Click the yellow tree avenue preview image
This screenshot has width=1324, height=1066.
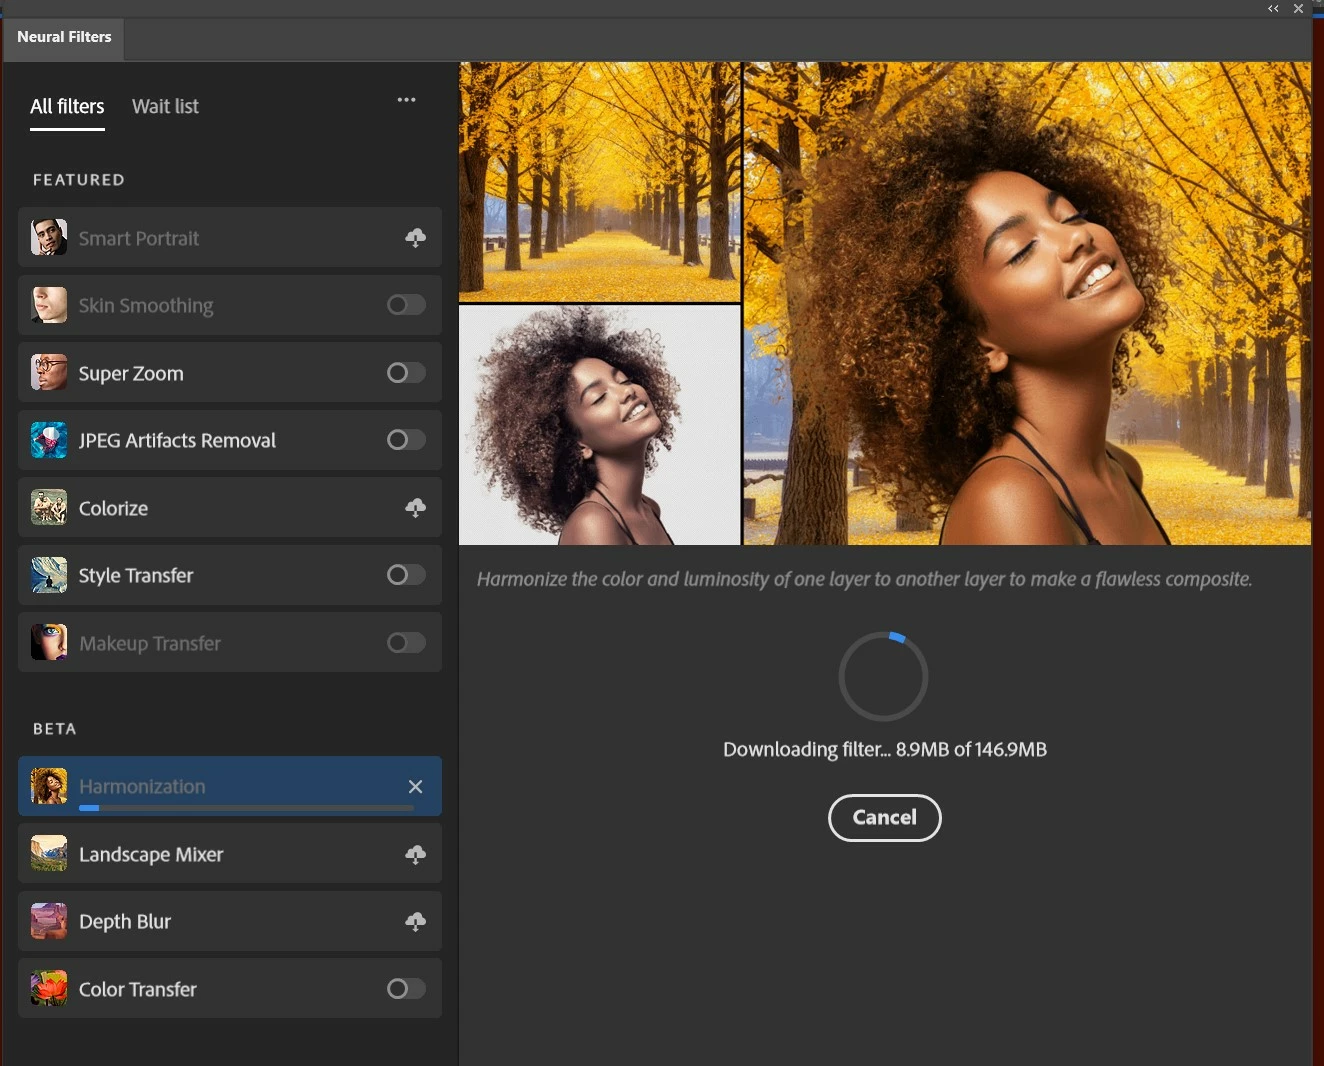tap(600, 181)
